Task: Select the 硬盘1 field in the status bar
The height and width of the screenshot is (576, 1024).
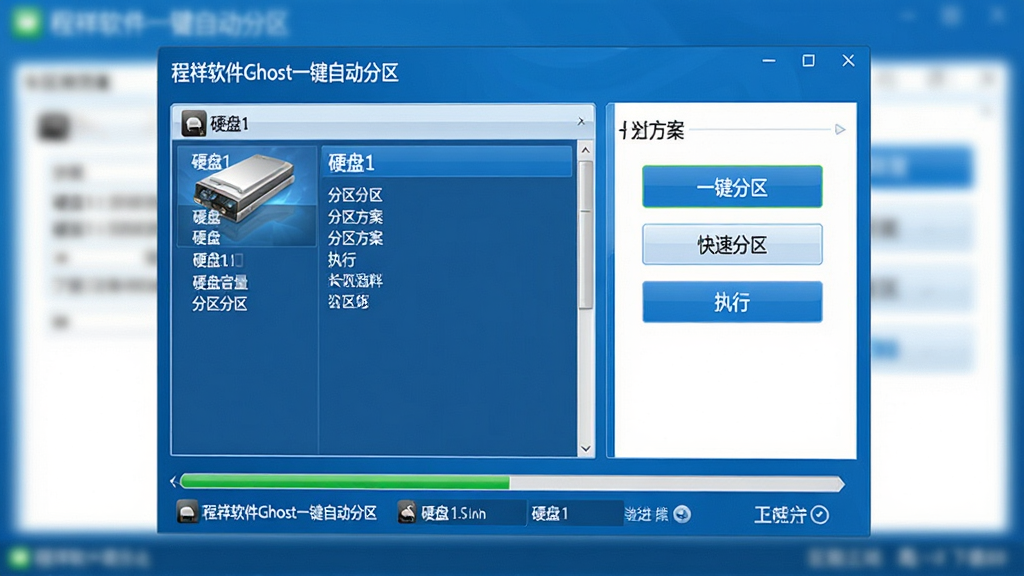Action: coord(574,513)
